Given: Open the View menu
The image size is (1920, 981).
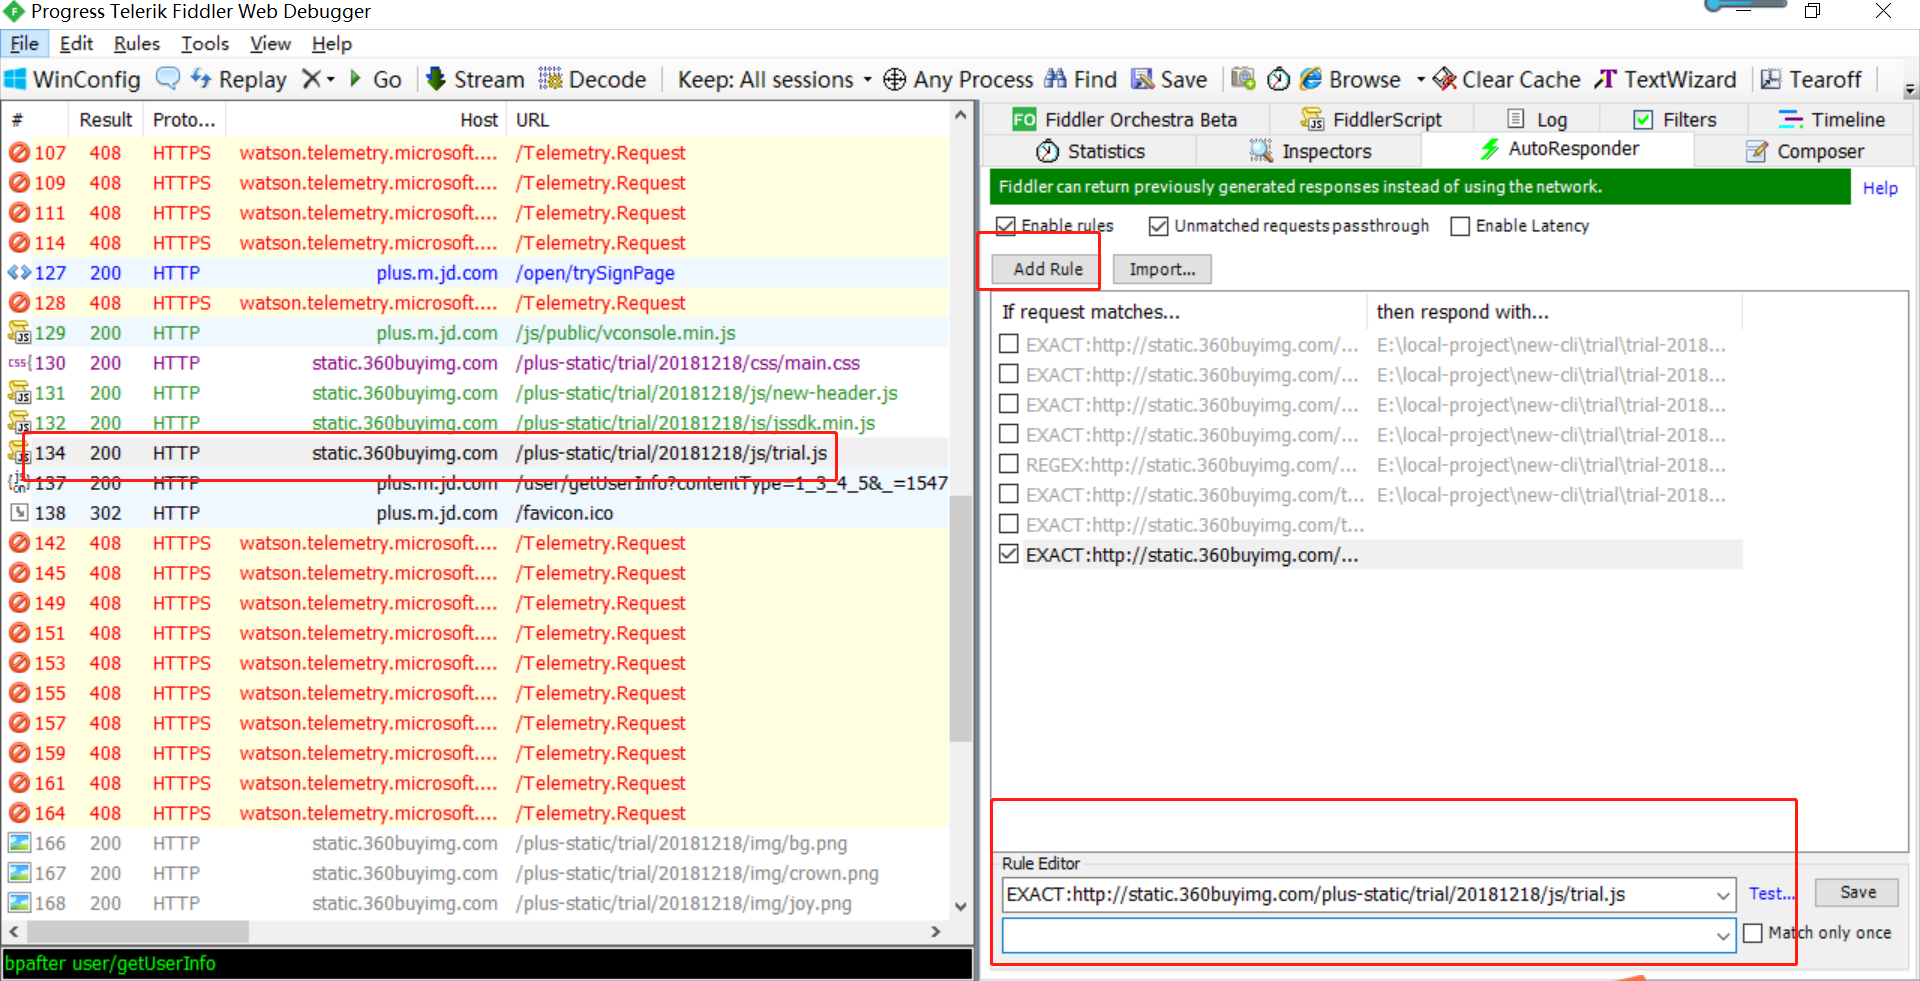Looking at the screenshot, I should (x=270, y=43).
